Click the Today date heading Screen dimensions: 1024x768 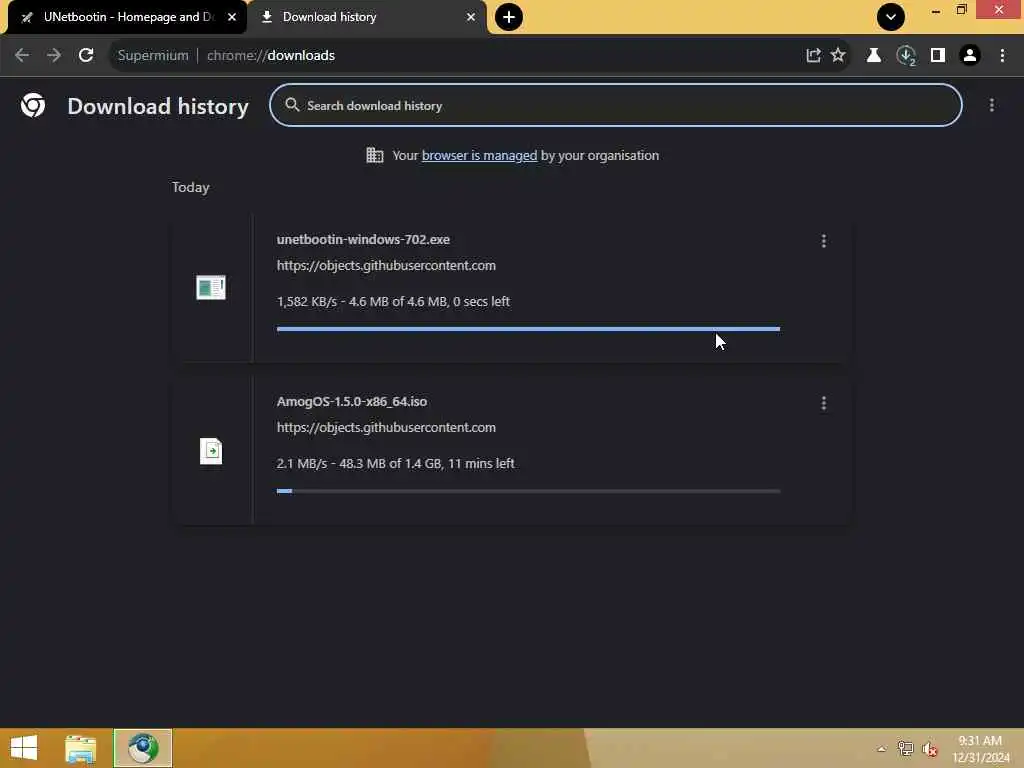click(191, 187)
